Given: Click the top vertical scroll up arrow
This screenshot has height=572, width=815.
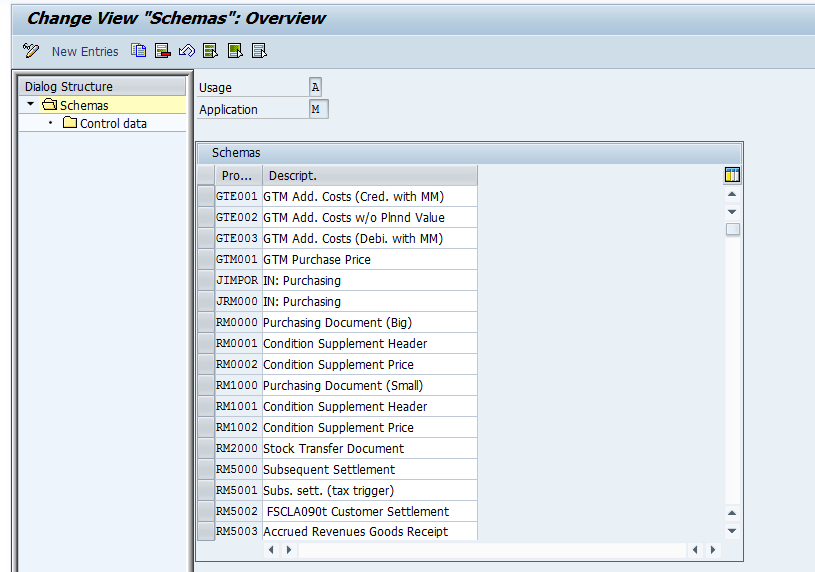Looking at the screenshot, I should [x=732, y=194].
